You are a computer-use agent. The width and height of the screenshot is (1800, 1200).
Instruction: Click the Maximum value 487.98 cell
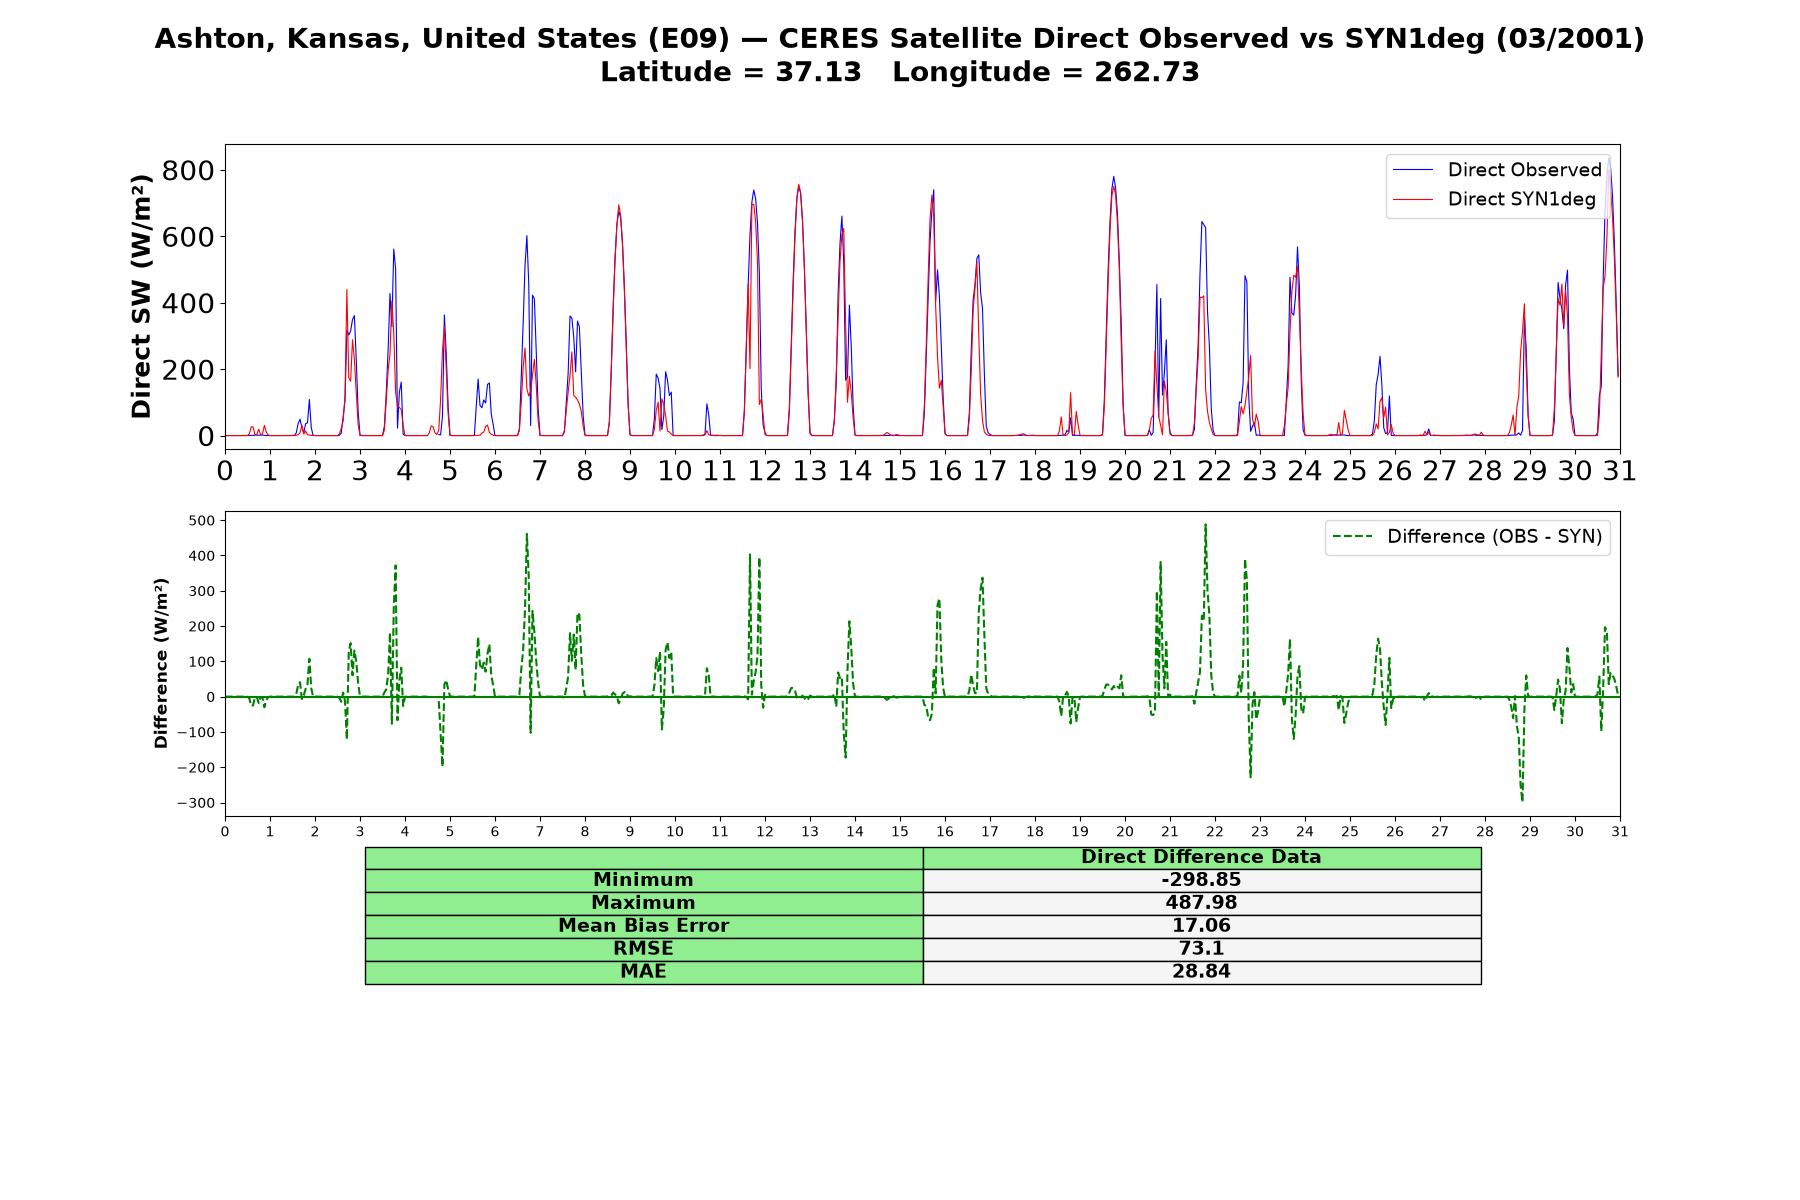tap(1201, 903)
